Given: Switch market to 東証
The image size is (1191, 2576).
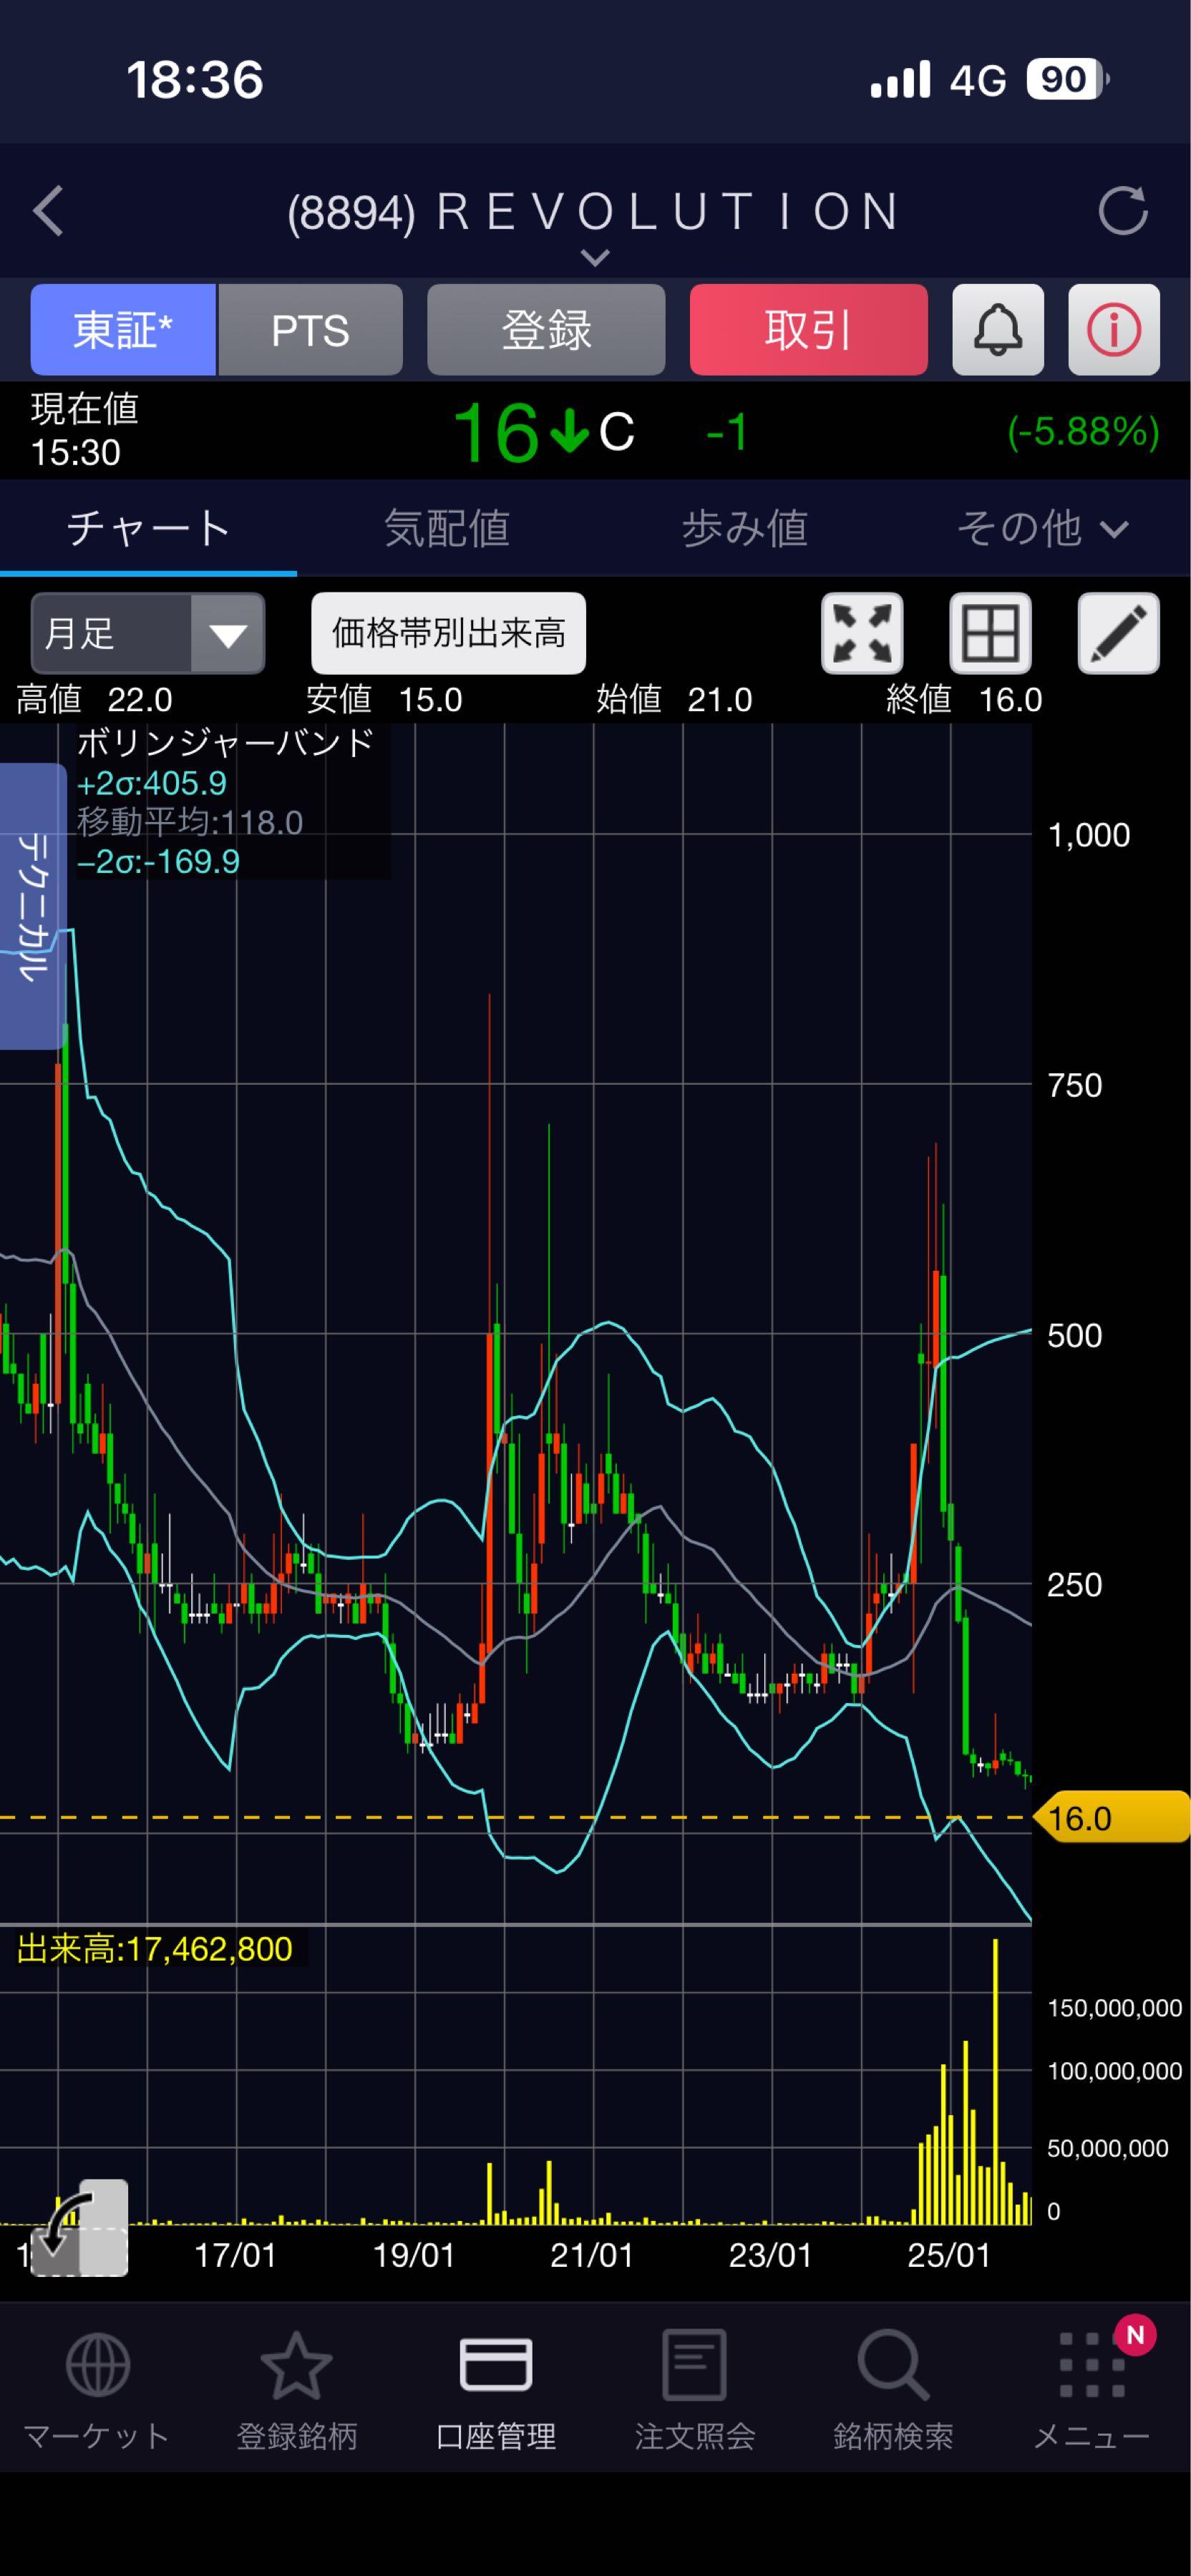Looking at the screenshot, I should coord(123,330).
